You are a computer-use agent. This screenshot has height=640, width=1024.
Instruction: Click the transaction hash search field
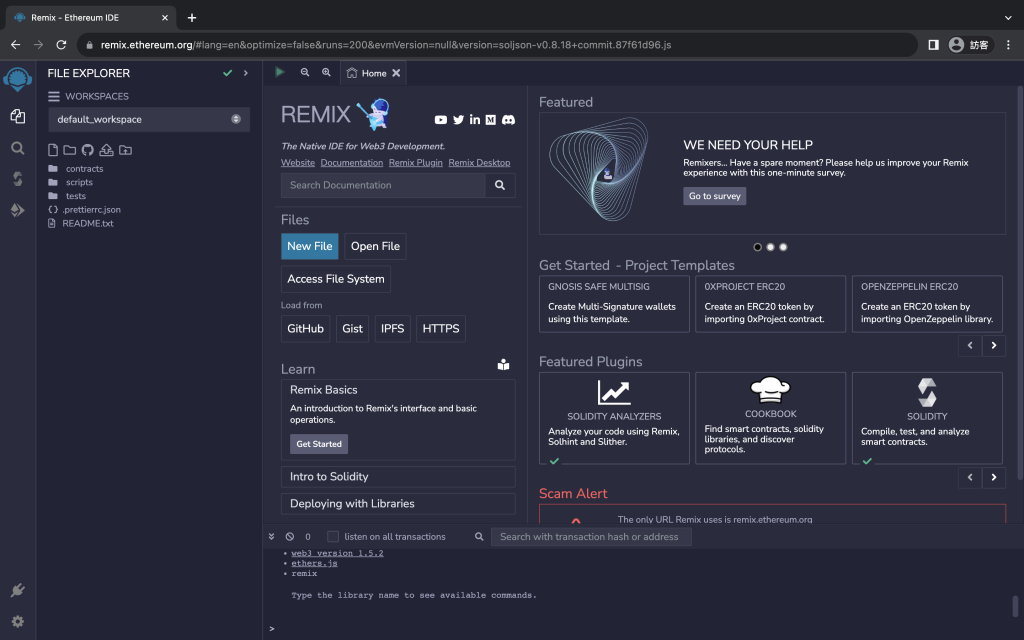[591, 537]
